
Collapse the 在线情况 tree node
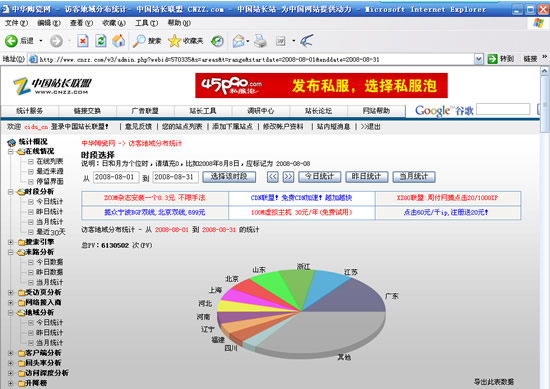click(x=11, y=152)
